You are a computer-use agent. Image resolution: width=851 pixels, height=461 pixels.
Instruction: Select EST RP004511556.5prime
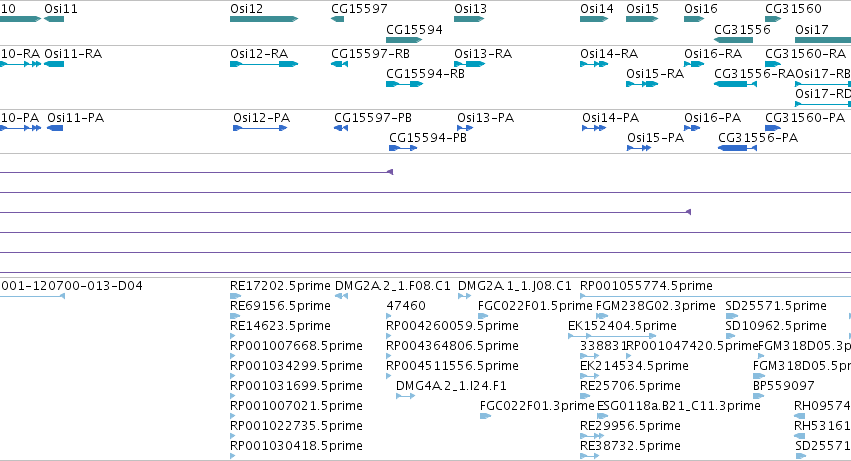[388, 376]
